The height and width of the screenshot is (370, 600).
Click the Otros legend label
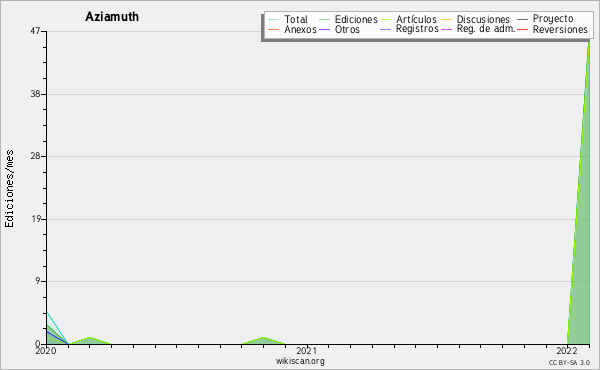click(347, 29)
